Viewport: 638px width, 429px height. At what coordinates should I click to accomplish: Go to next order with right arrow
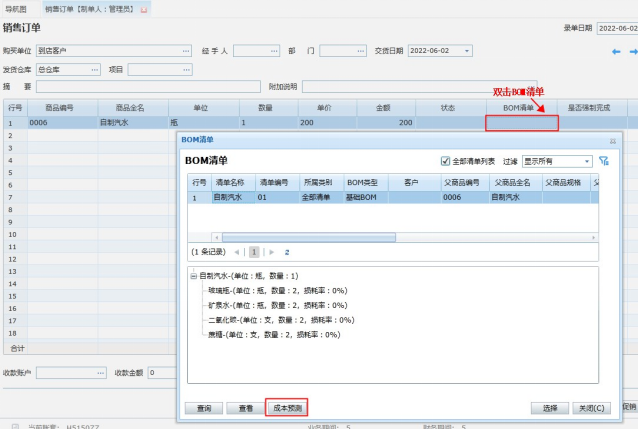pyautogui.click(x=634, y=52)
